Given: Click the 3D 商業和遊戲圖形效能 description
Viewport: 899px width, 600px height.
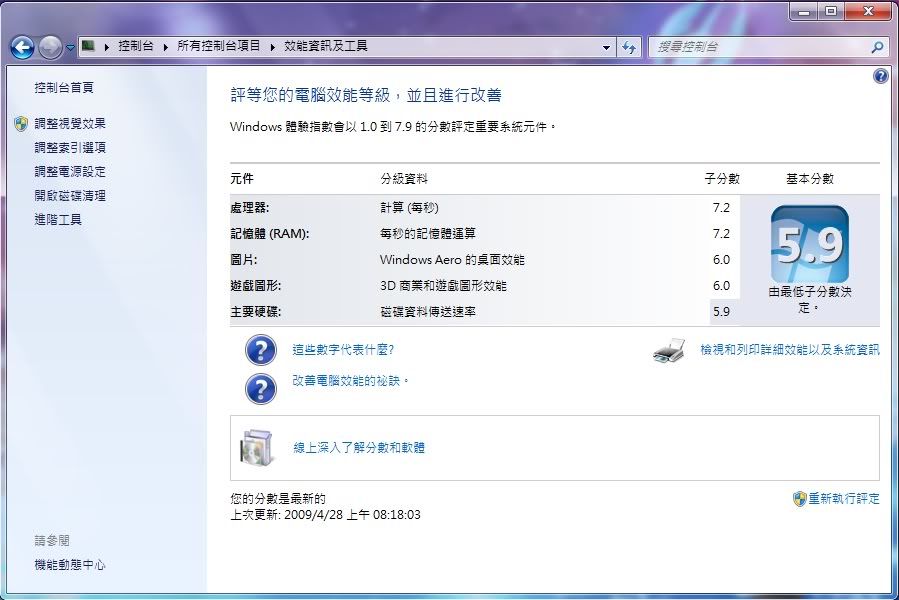Looking at the screenshot, I should pos(443,286).
